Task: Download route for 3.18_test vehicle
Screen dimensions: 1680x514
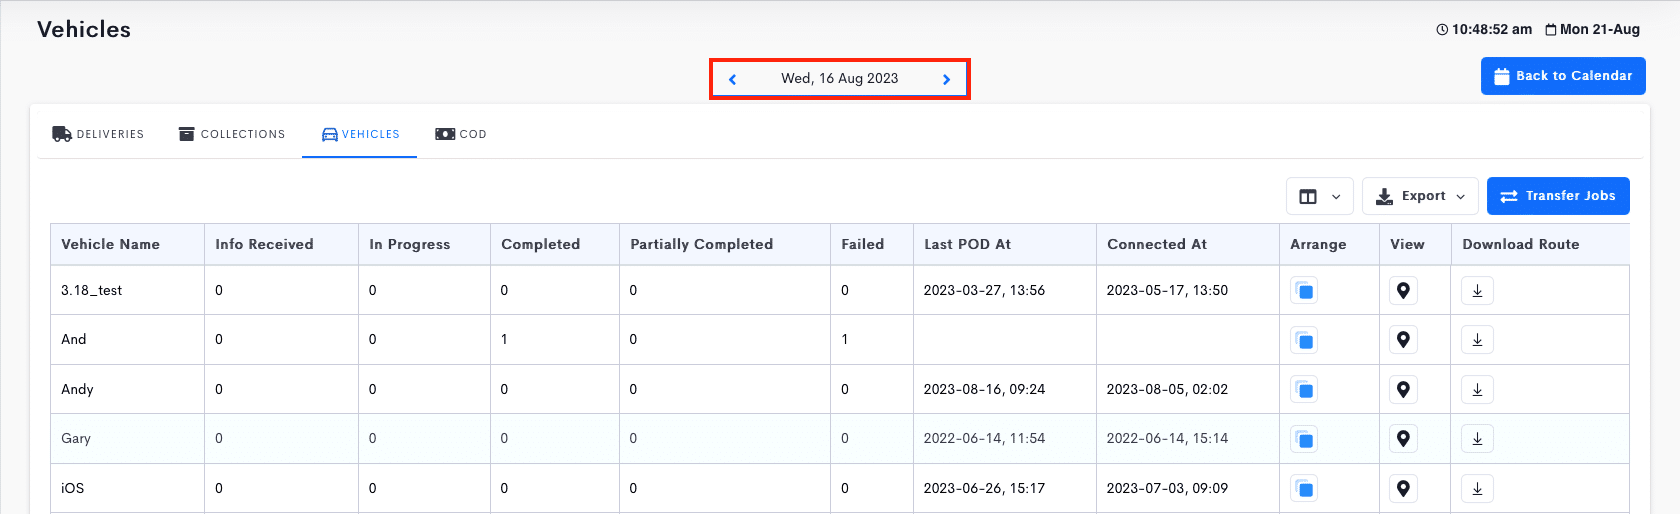Action: click(1477, 291)
